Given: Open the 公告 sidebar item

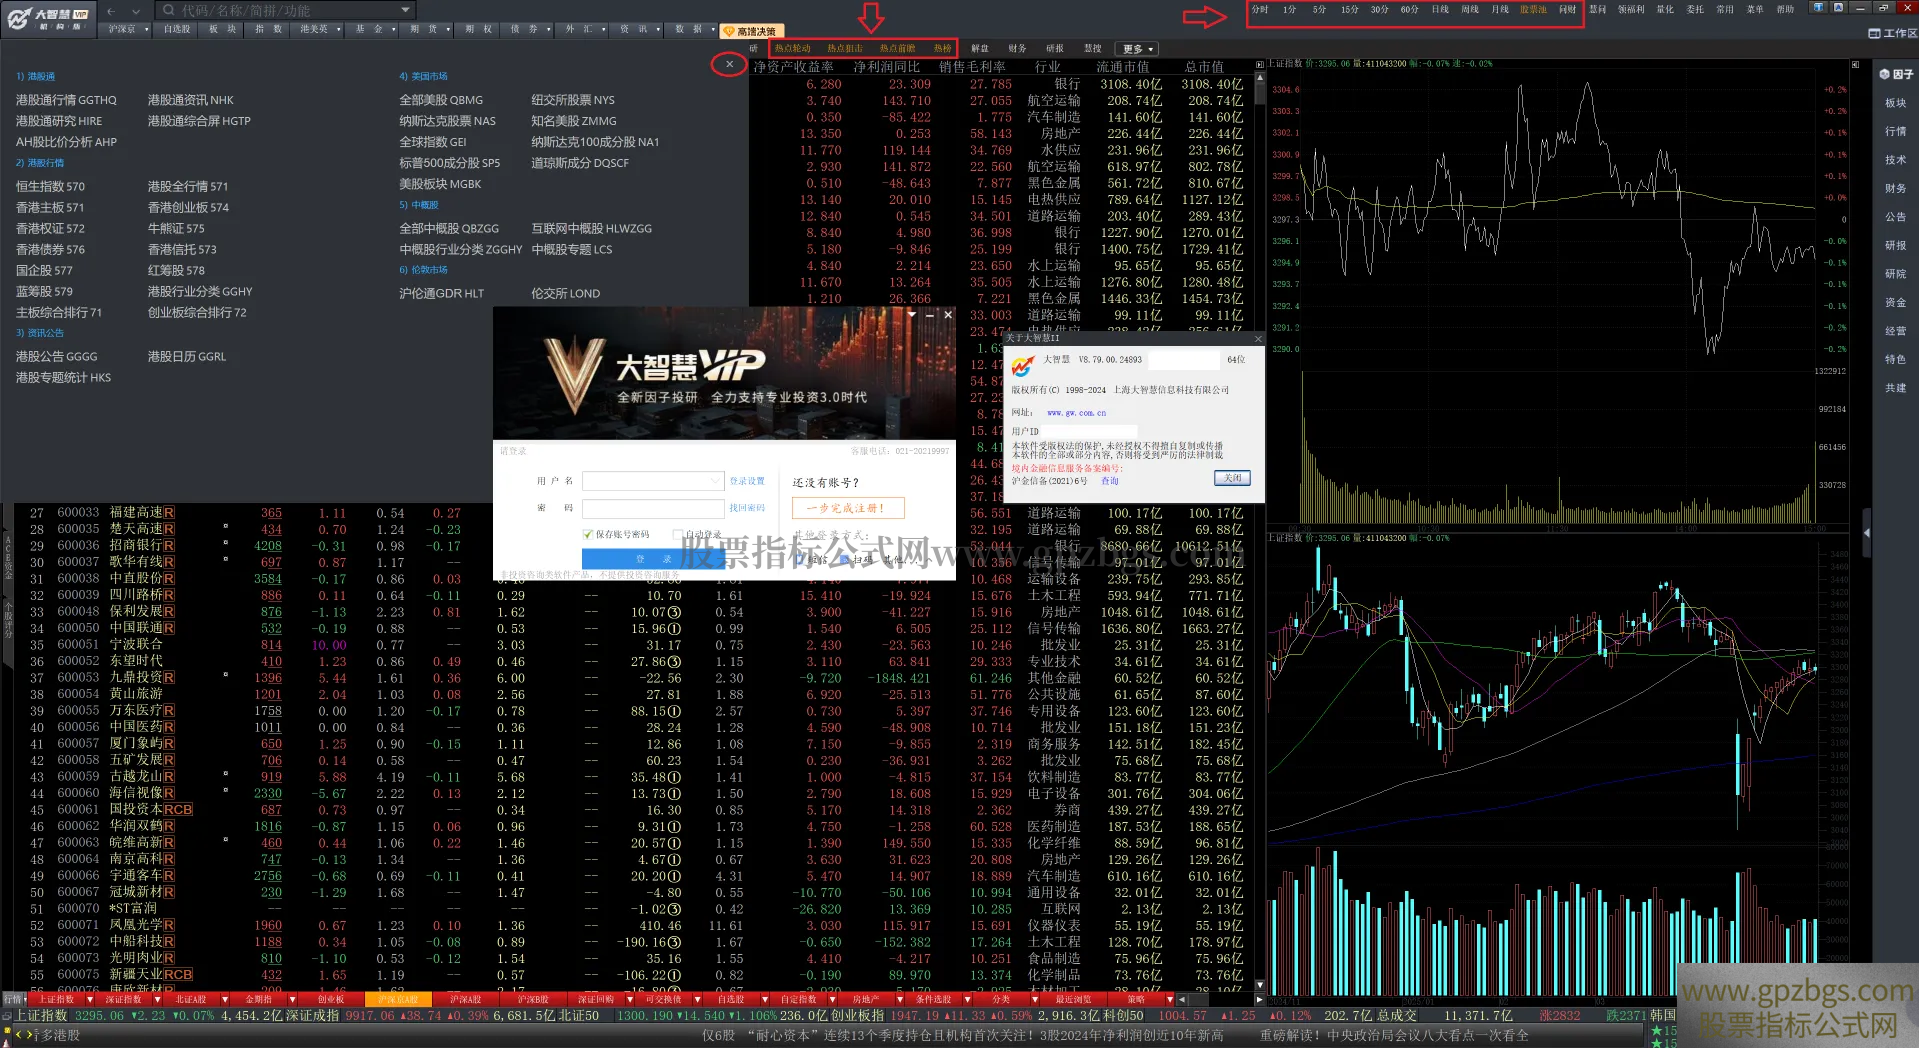Looking at the screenshot, I should [1896, 217].
